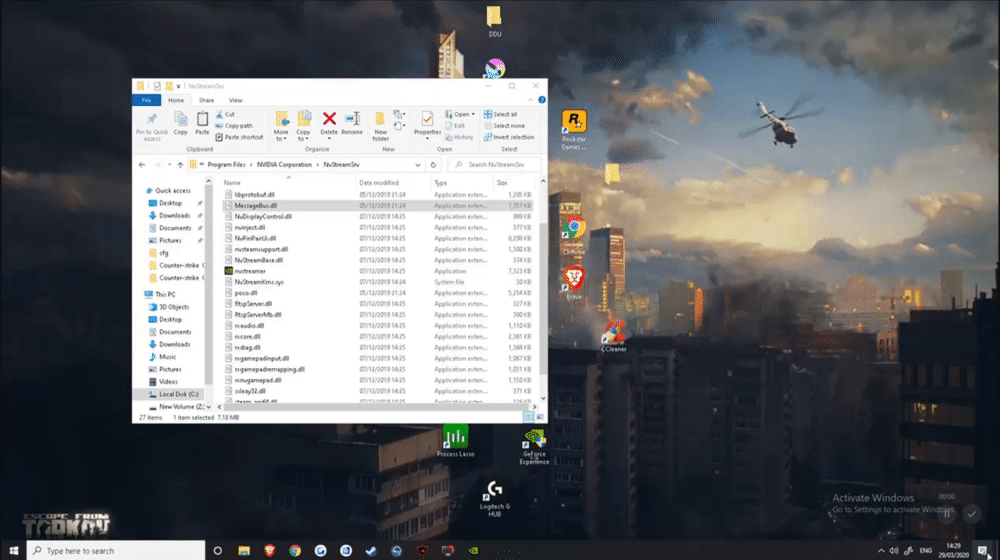
Task: Click the taskbar 'Type here to search' box
Action: tap(116, 550)
